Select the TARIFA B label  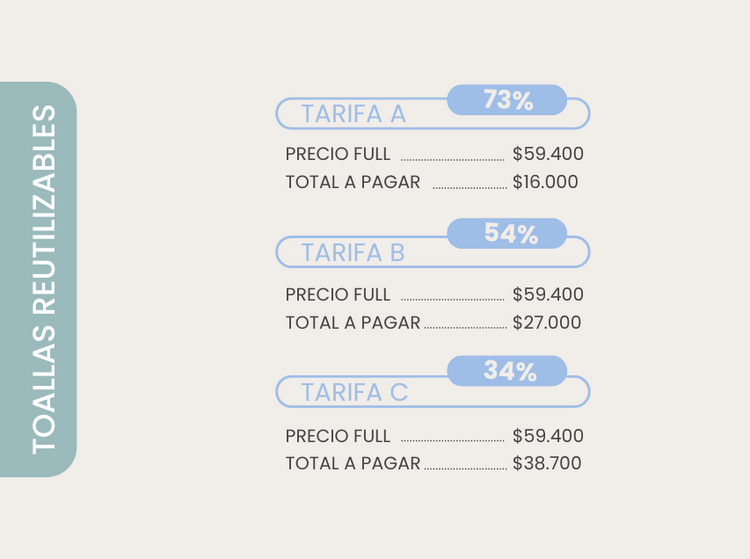(x=353, y=253)
